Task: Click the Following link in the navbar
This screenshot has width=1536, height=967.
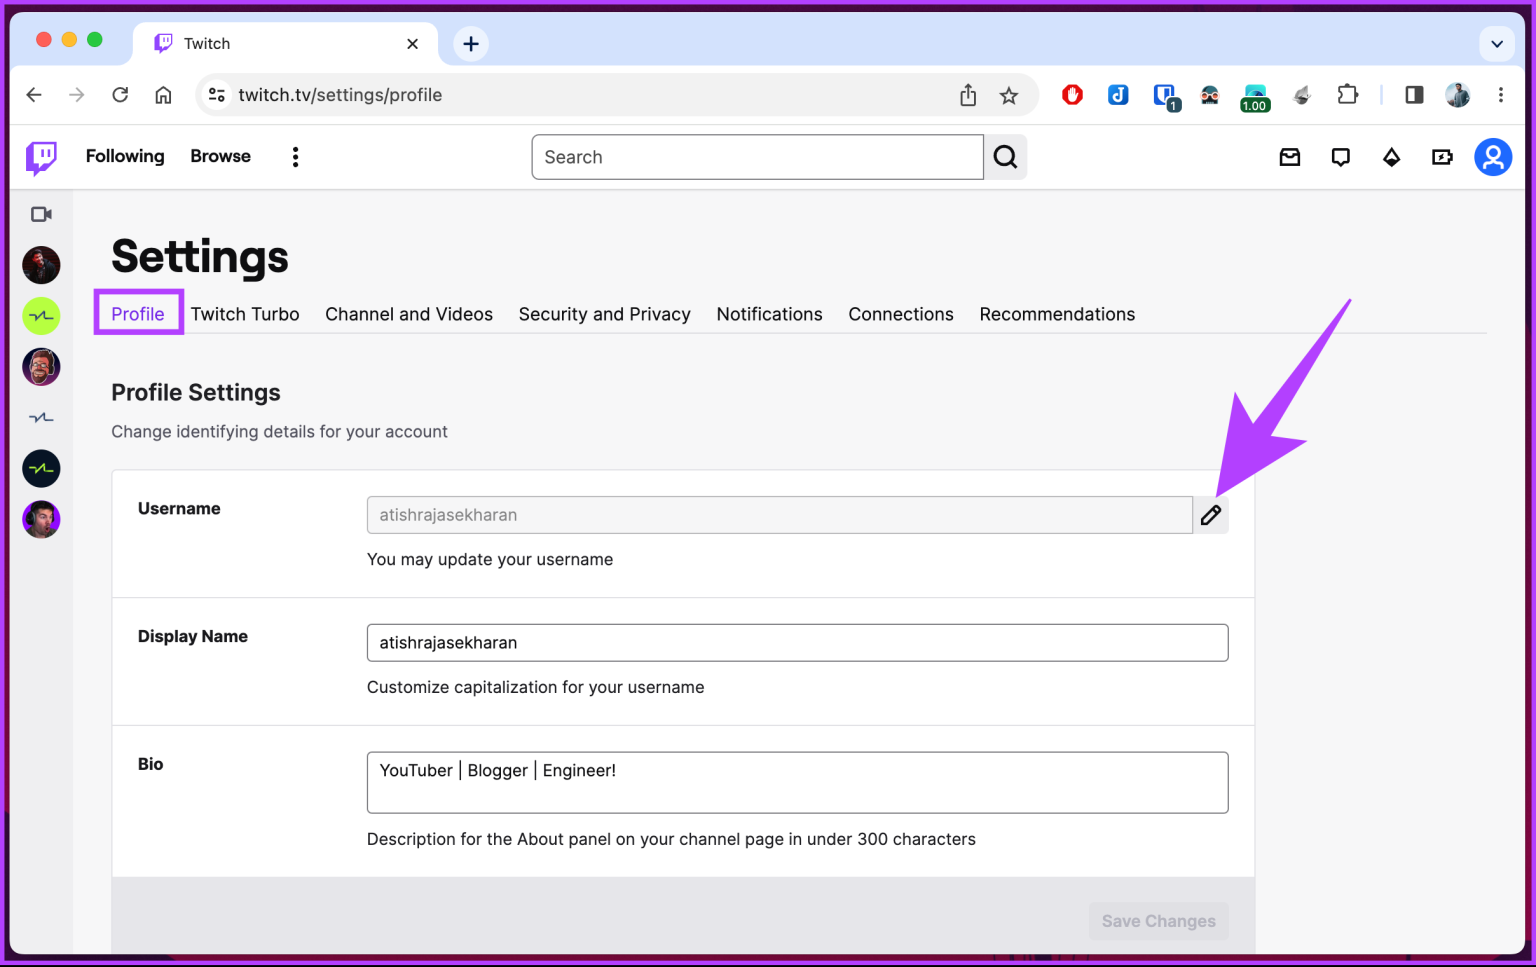Action: point(124,157)
